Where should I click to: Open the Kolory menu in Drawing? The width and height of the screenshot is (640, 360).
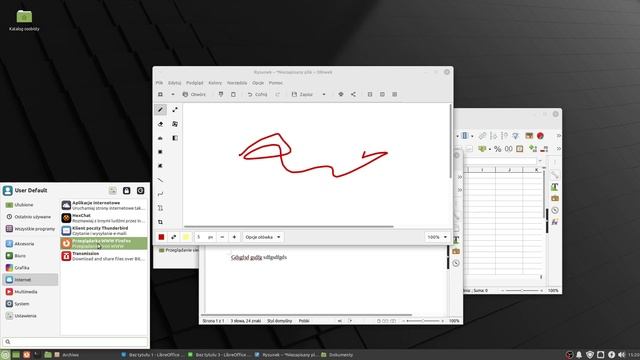tap(215, 83)
